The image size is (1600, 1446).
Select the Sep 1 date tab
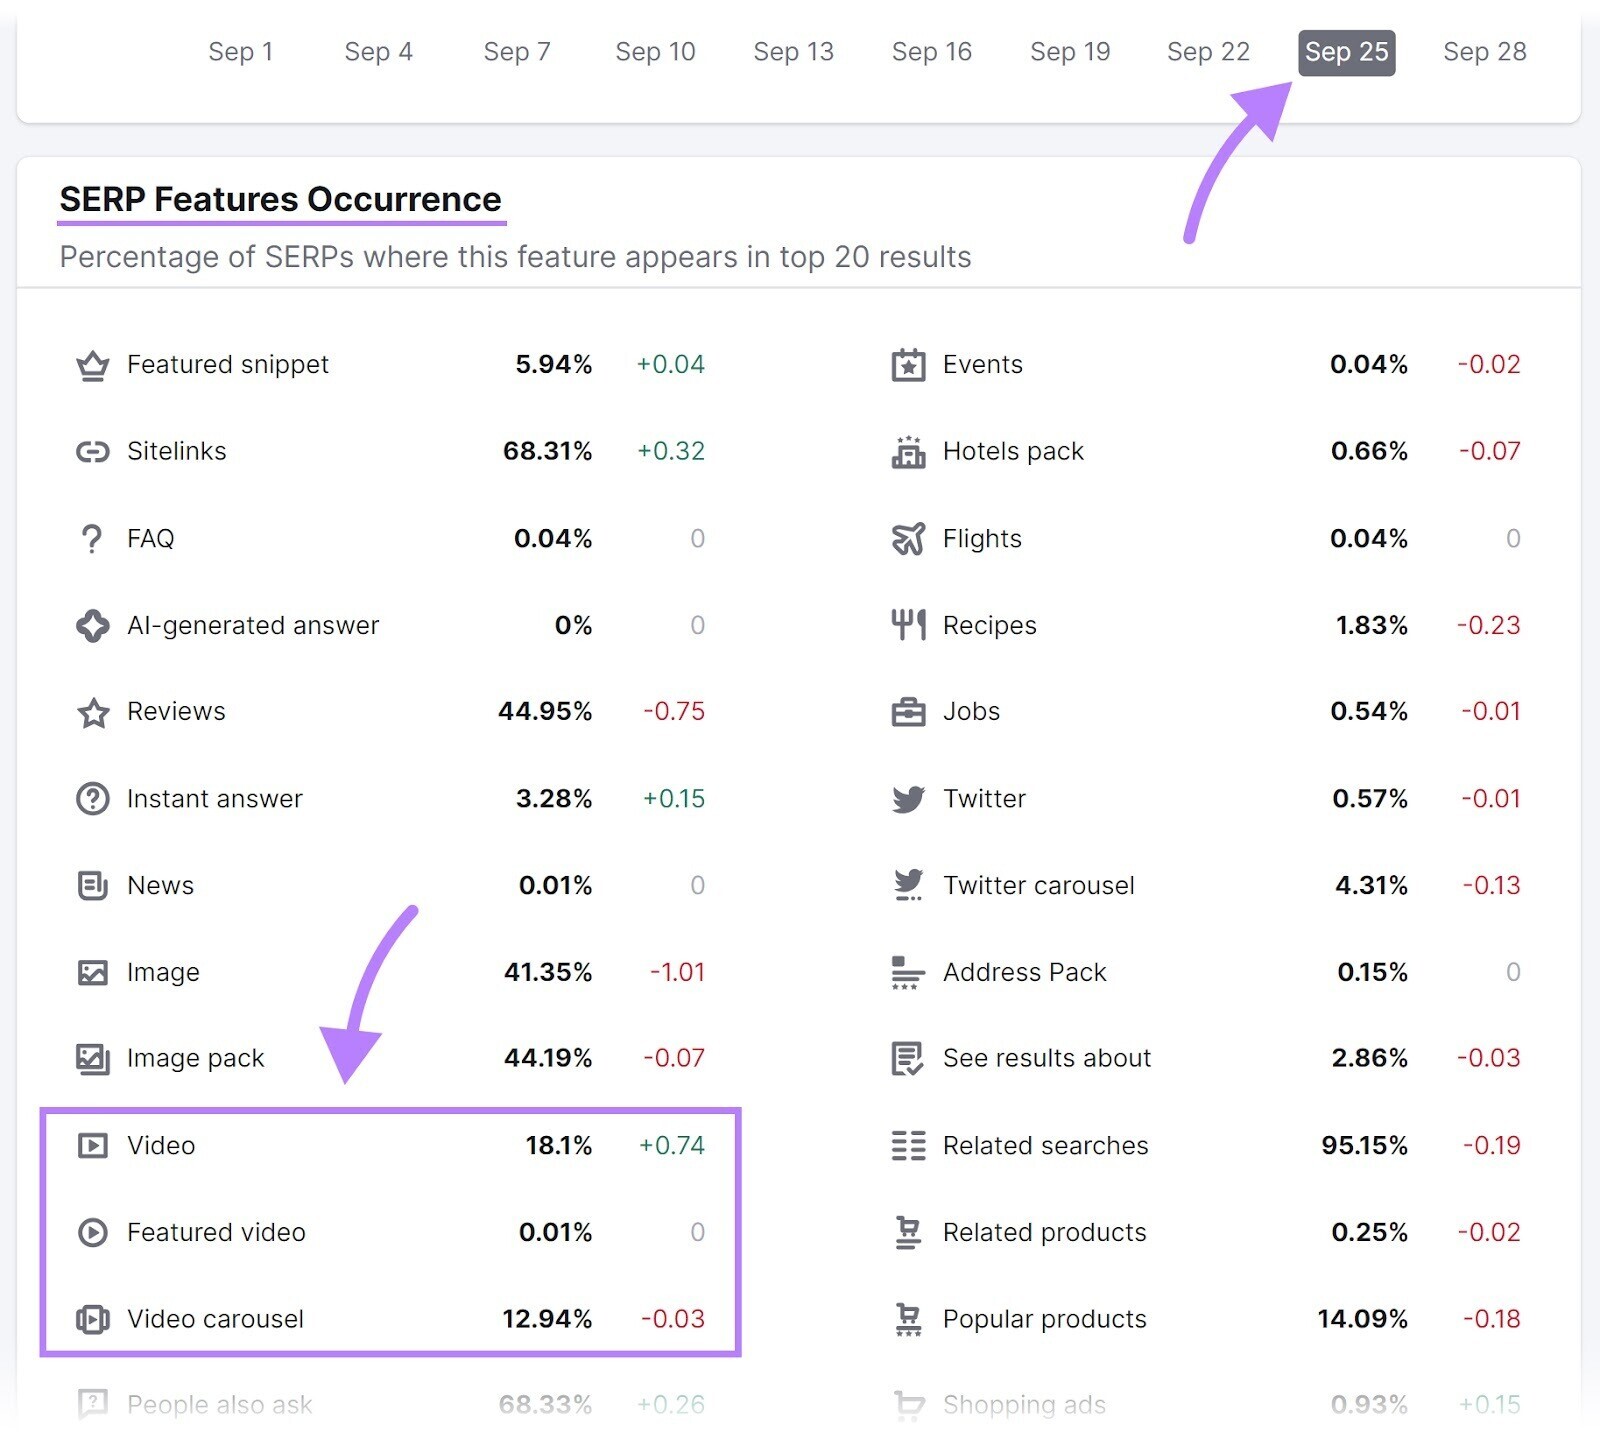[x=241, y=52]
